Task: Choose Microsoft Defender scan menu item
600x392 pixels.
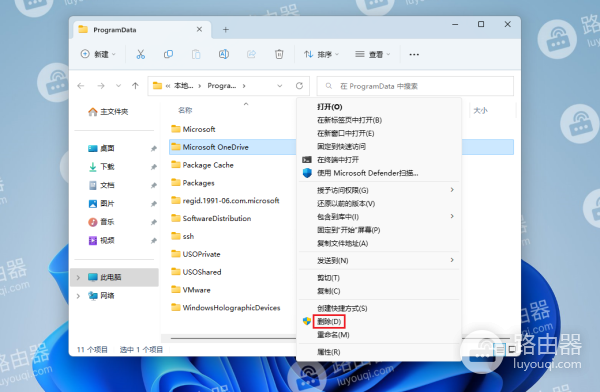Action: (379, 173)
